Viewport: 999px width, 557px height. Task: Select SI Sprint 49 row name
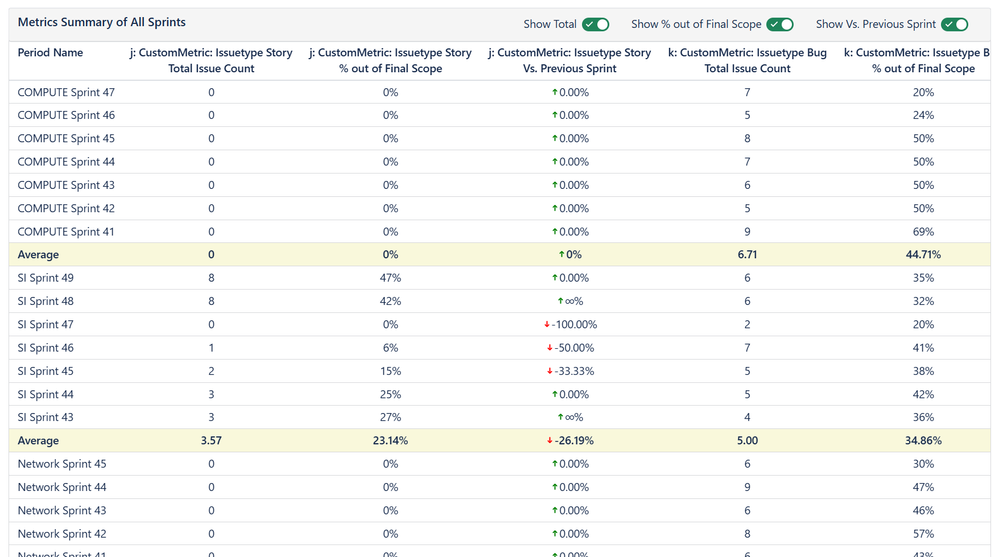(x=45, y=278)
